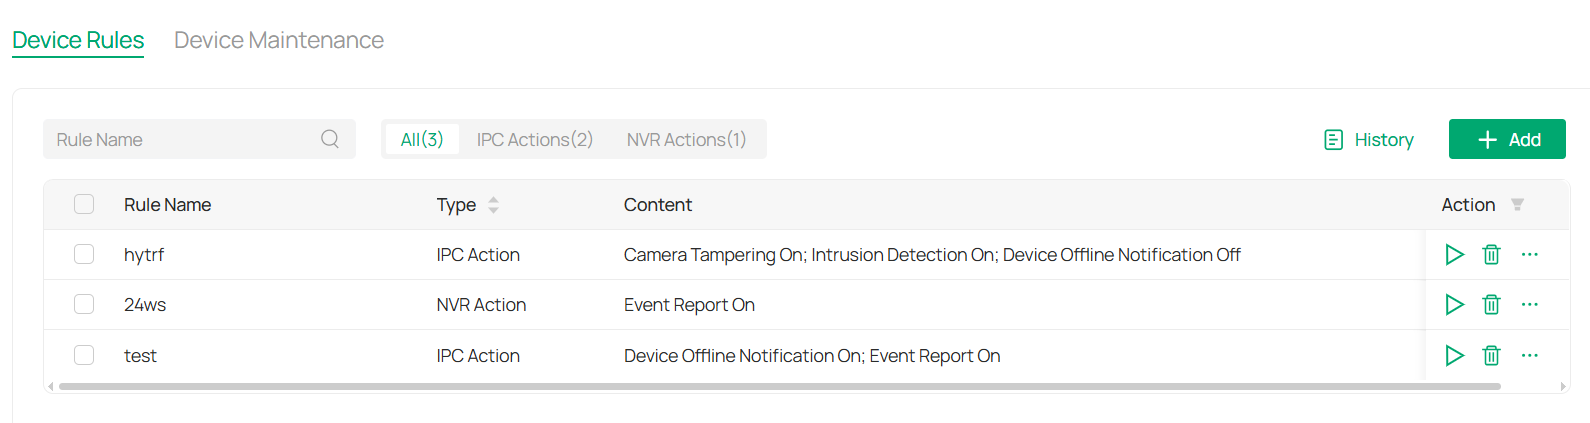Screen dimensions: 1590x423
Task: Open the Action column filter
Action: coord(1517,205)
